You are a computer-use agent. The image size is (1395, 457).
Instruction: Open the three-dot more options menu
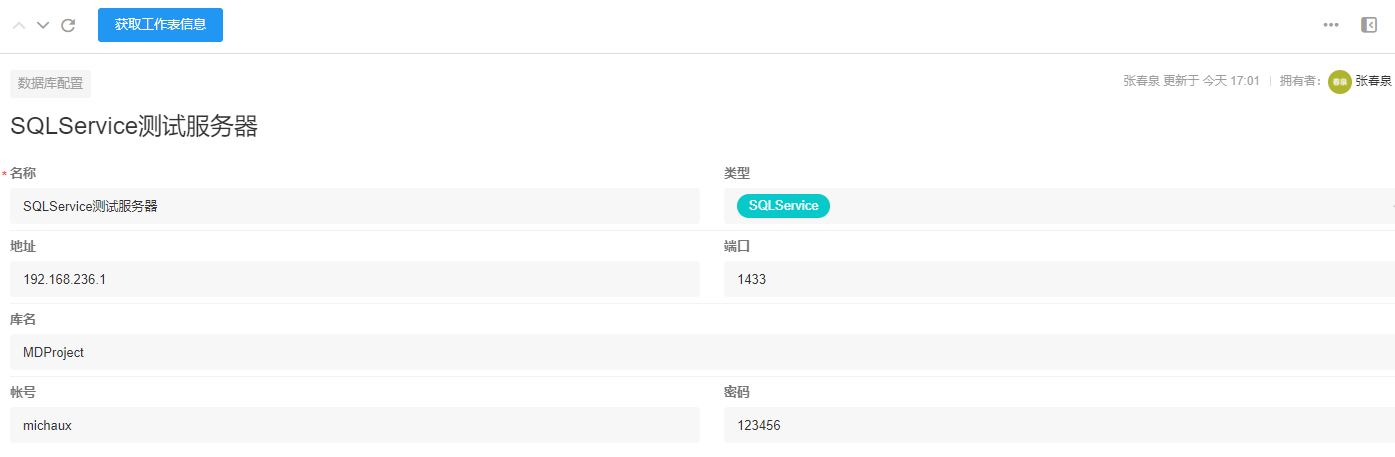1331,25
